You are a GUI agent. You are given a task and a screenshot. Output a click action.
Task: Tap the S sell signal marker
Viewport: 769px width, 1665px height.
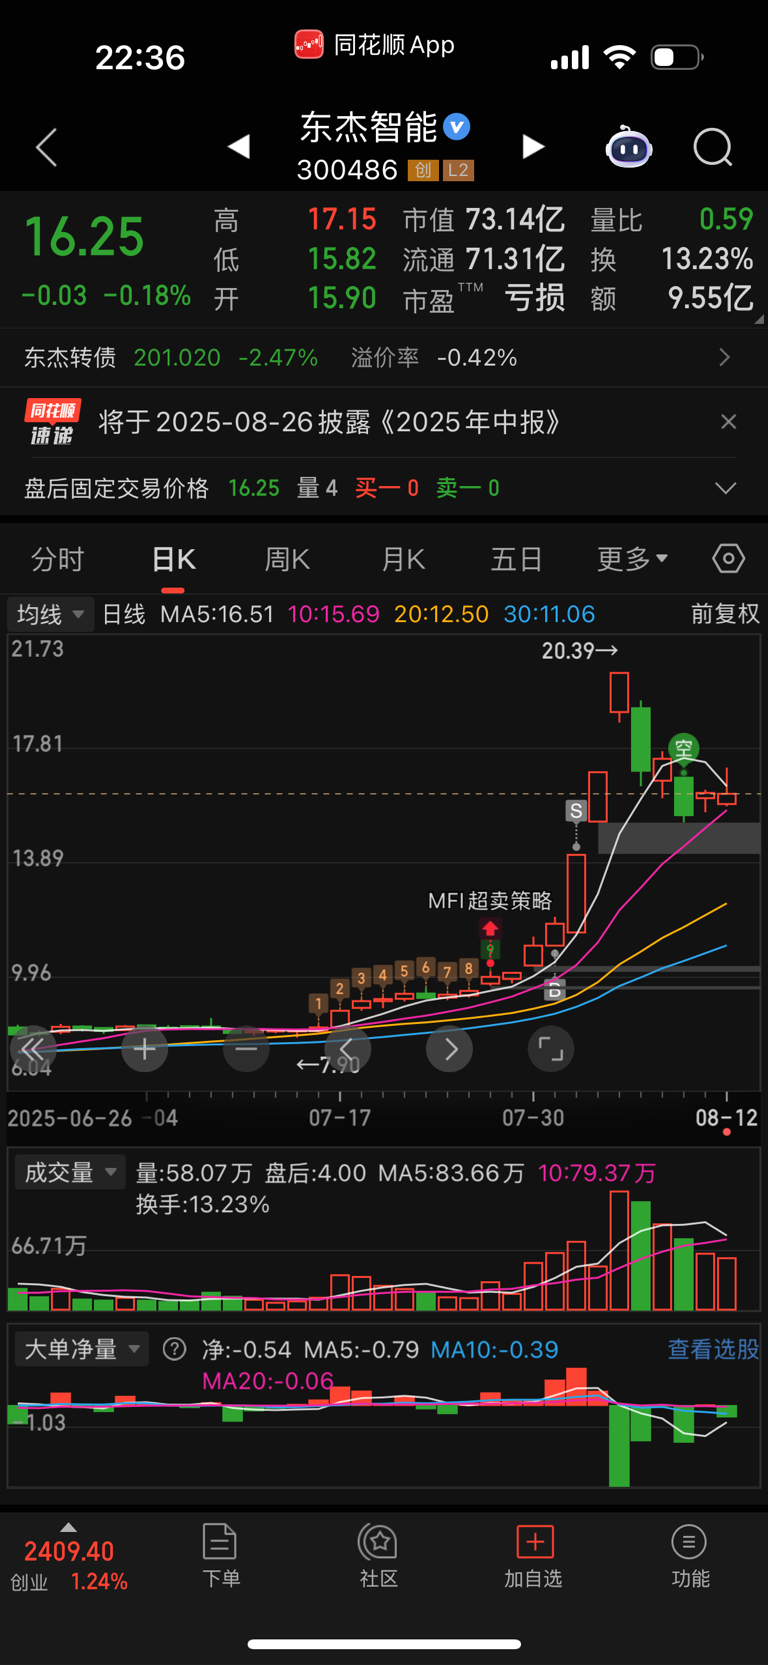click(576, 811)
